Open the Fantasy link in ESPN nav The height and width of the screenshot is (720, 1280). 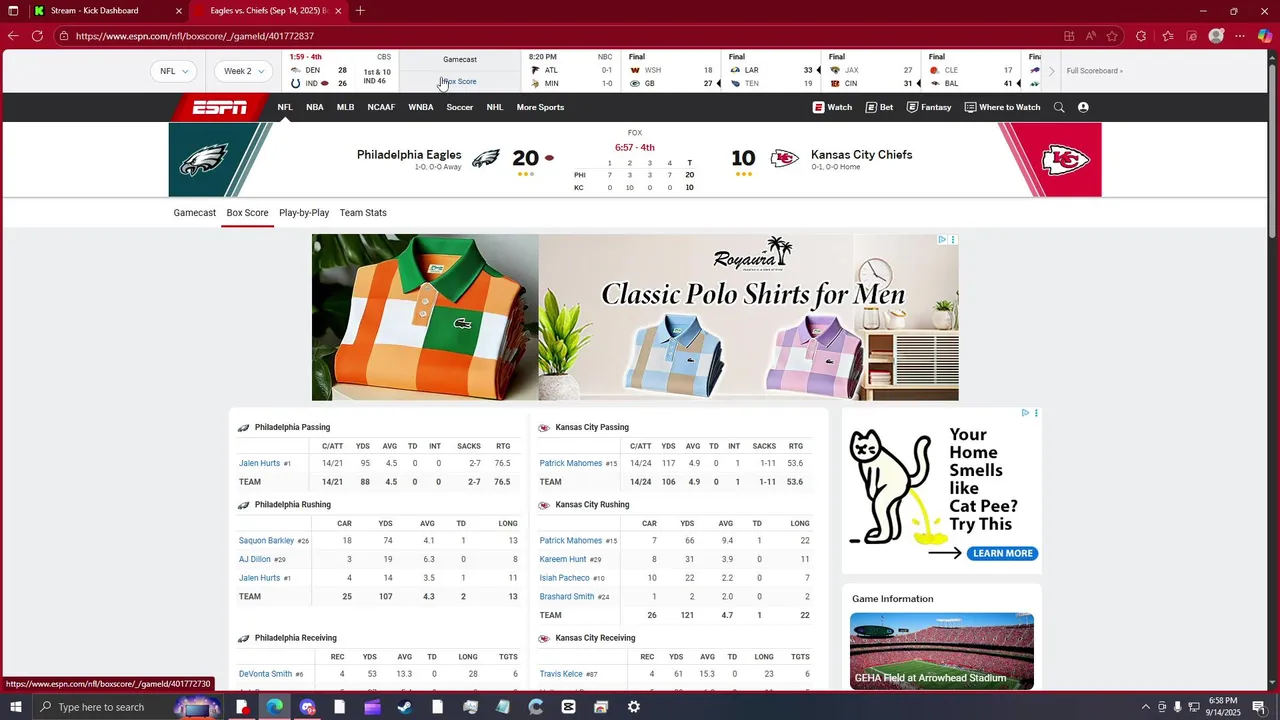pos(929,107)
